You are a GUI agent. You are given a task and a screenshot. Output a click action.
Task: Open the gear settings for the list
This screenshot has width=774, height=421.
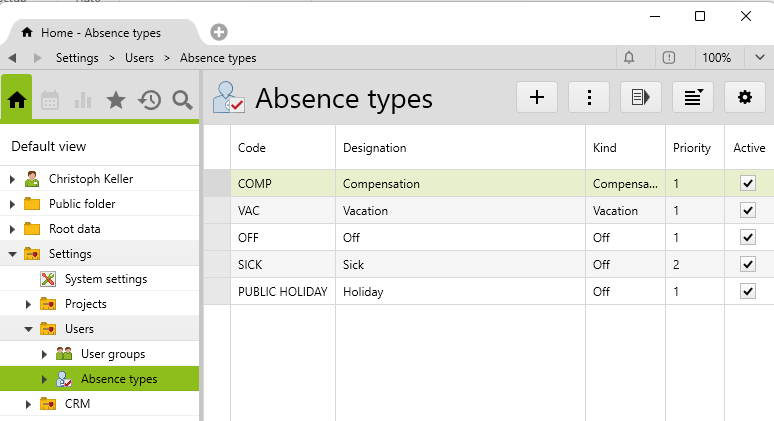pyautogui.click(x=744, y=97)
